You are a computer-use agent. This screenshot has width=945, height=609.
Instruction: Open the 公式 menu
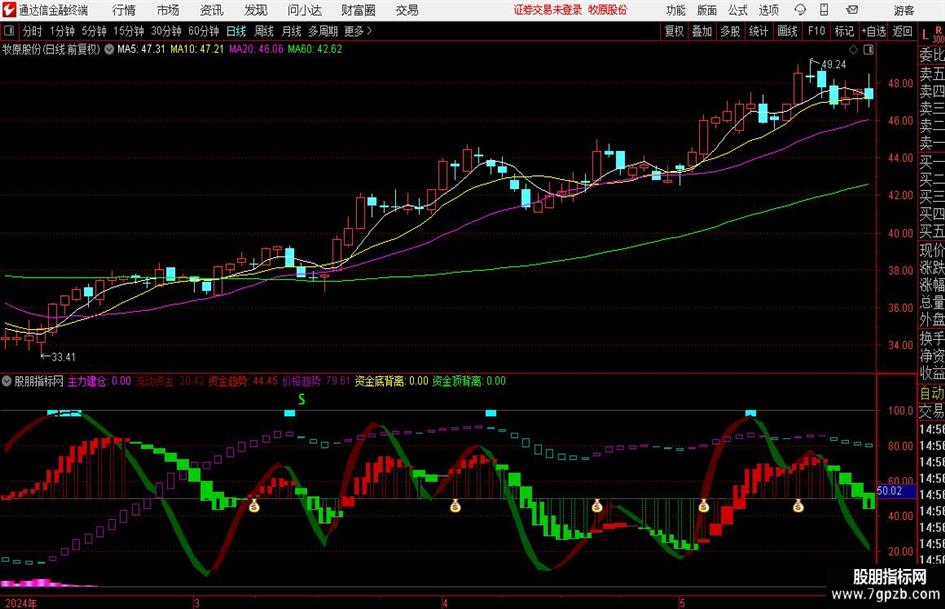[738, 10]
